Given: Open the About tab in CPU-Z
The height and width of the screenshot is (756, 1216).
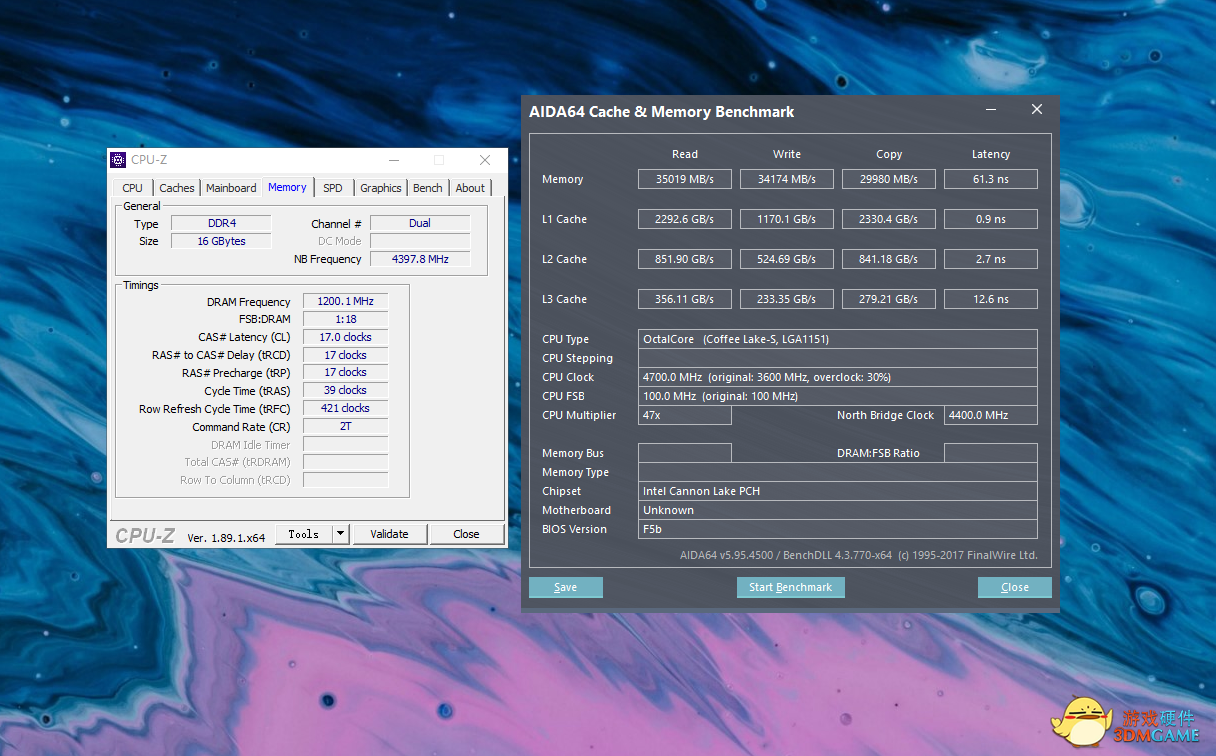Looking at the screenshot, I should [x=470, y=188].
